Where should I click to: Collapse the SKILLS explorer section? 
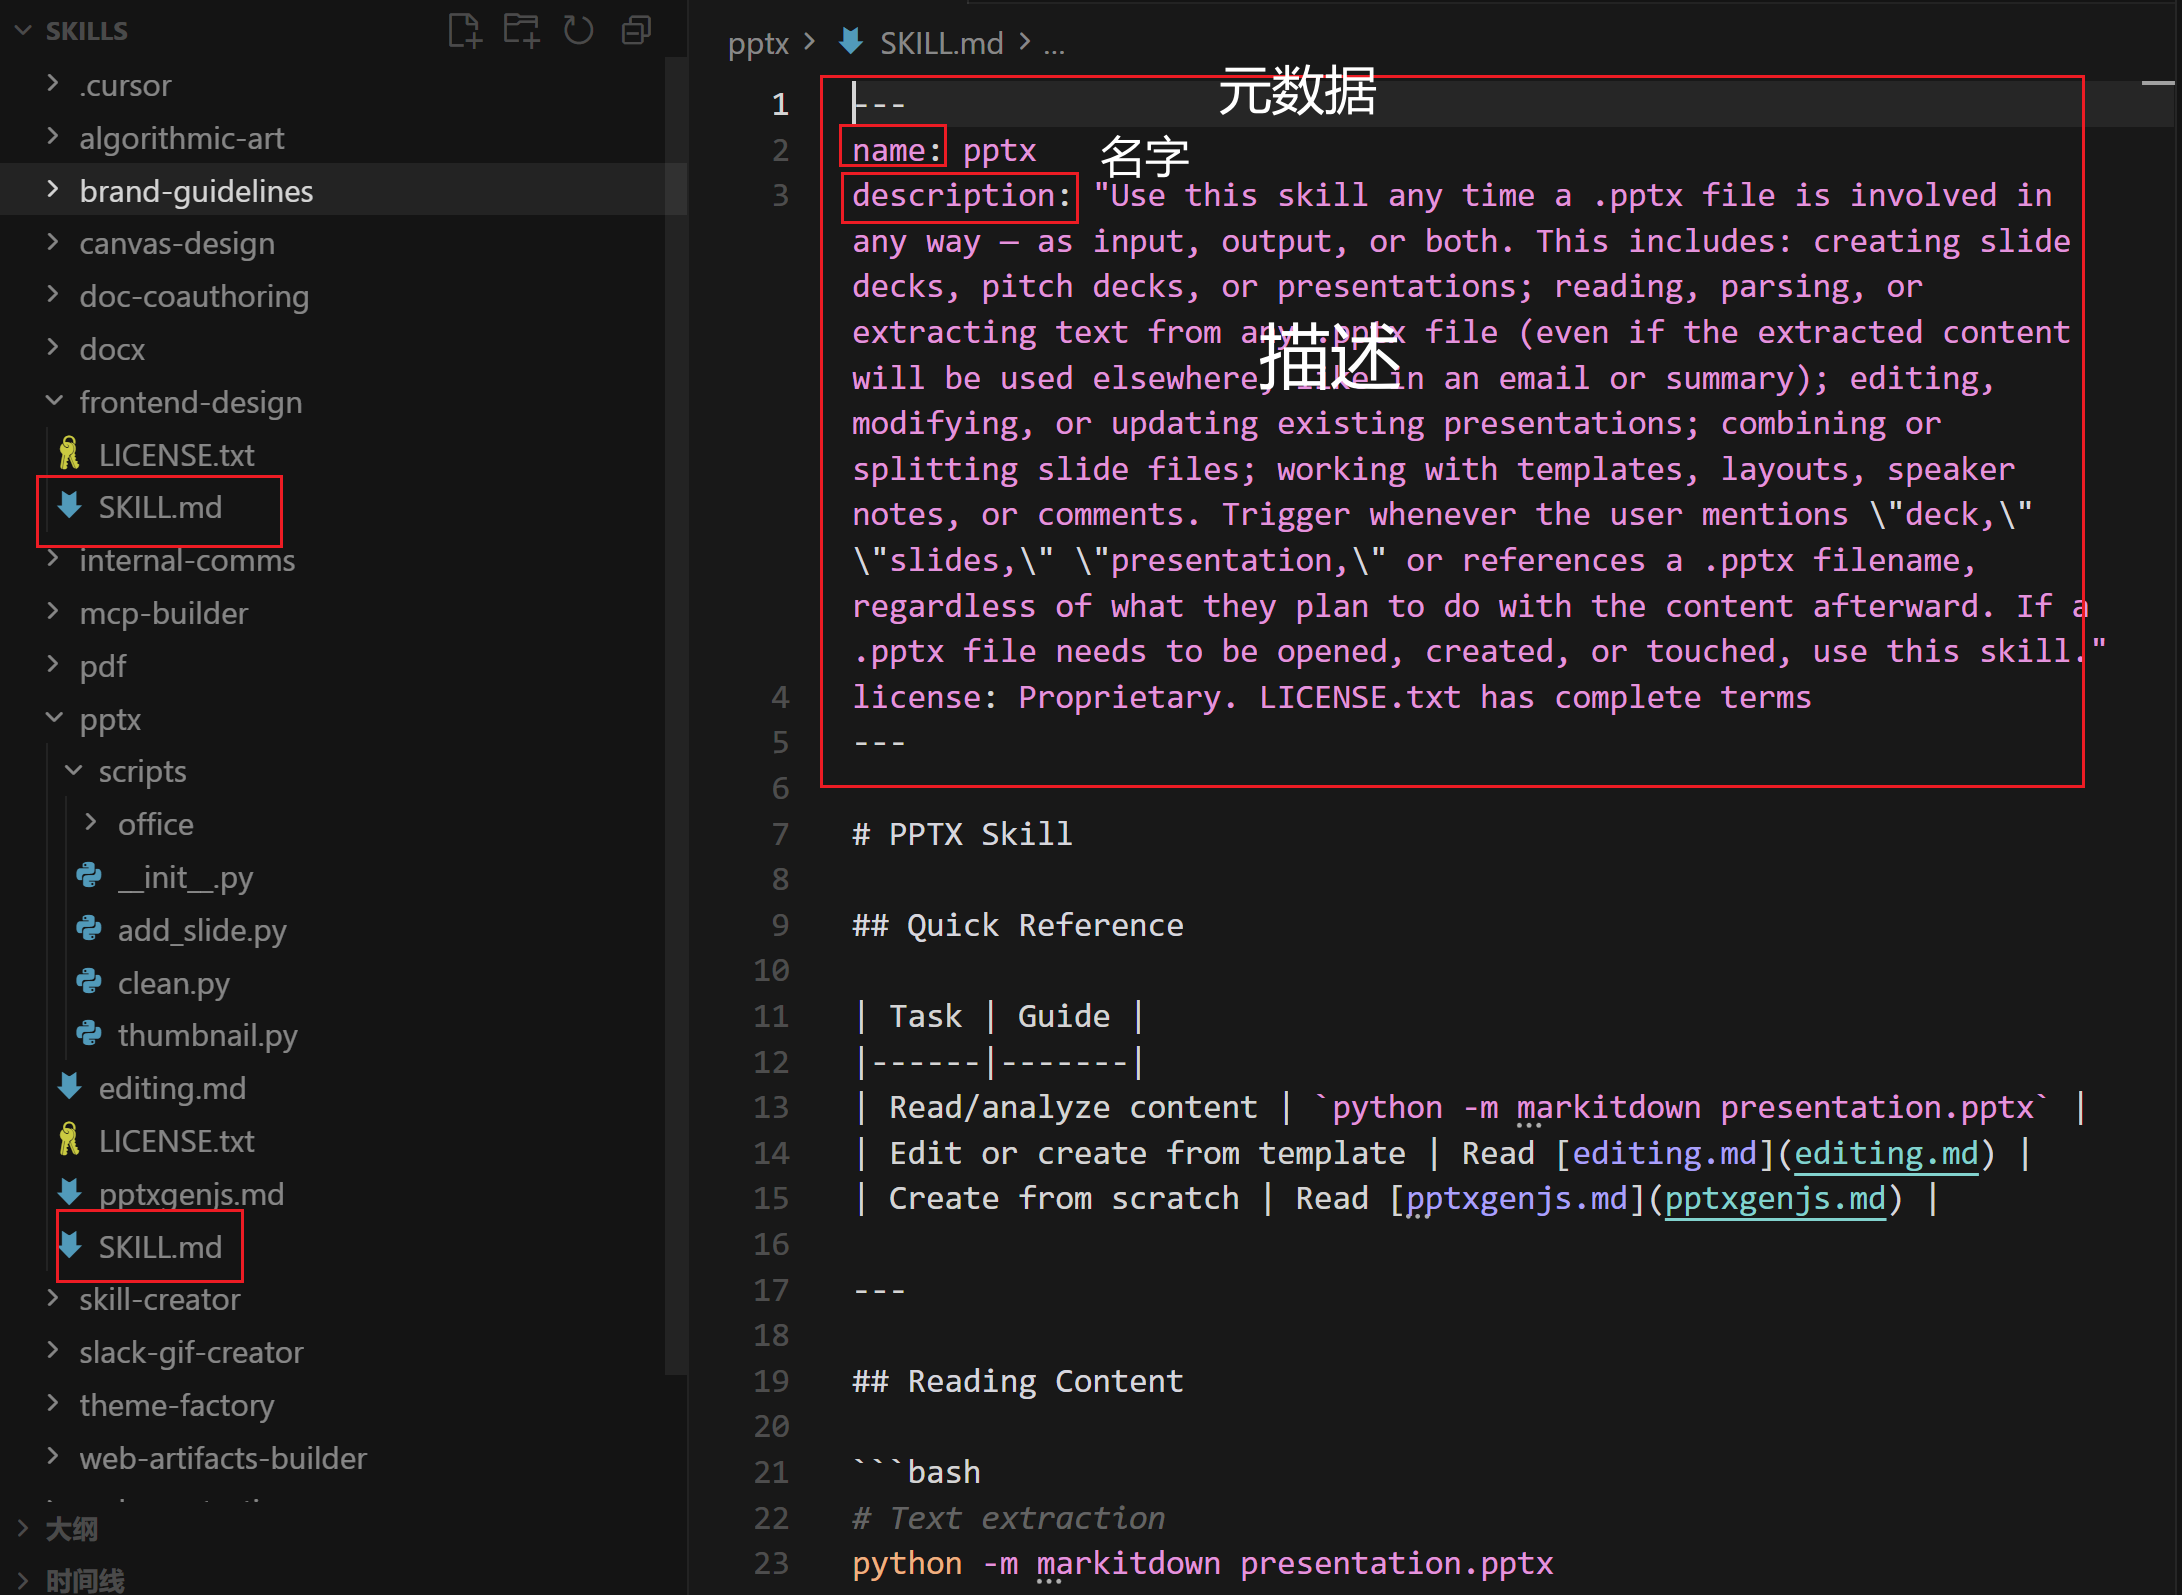(x=86, y=31)
